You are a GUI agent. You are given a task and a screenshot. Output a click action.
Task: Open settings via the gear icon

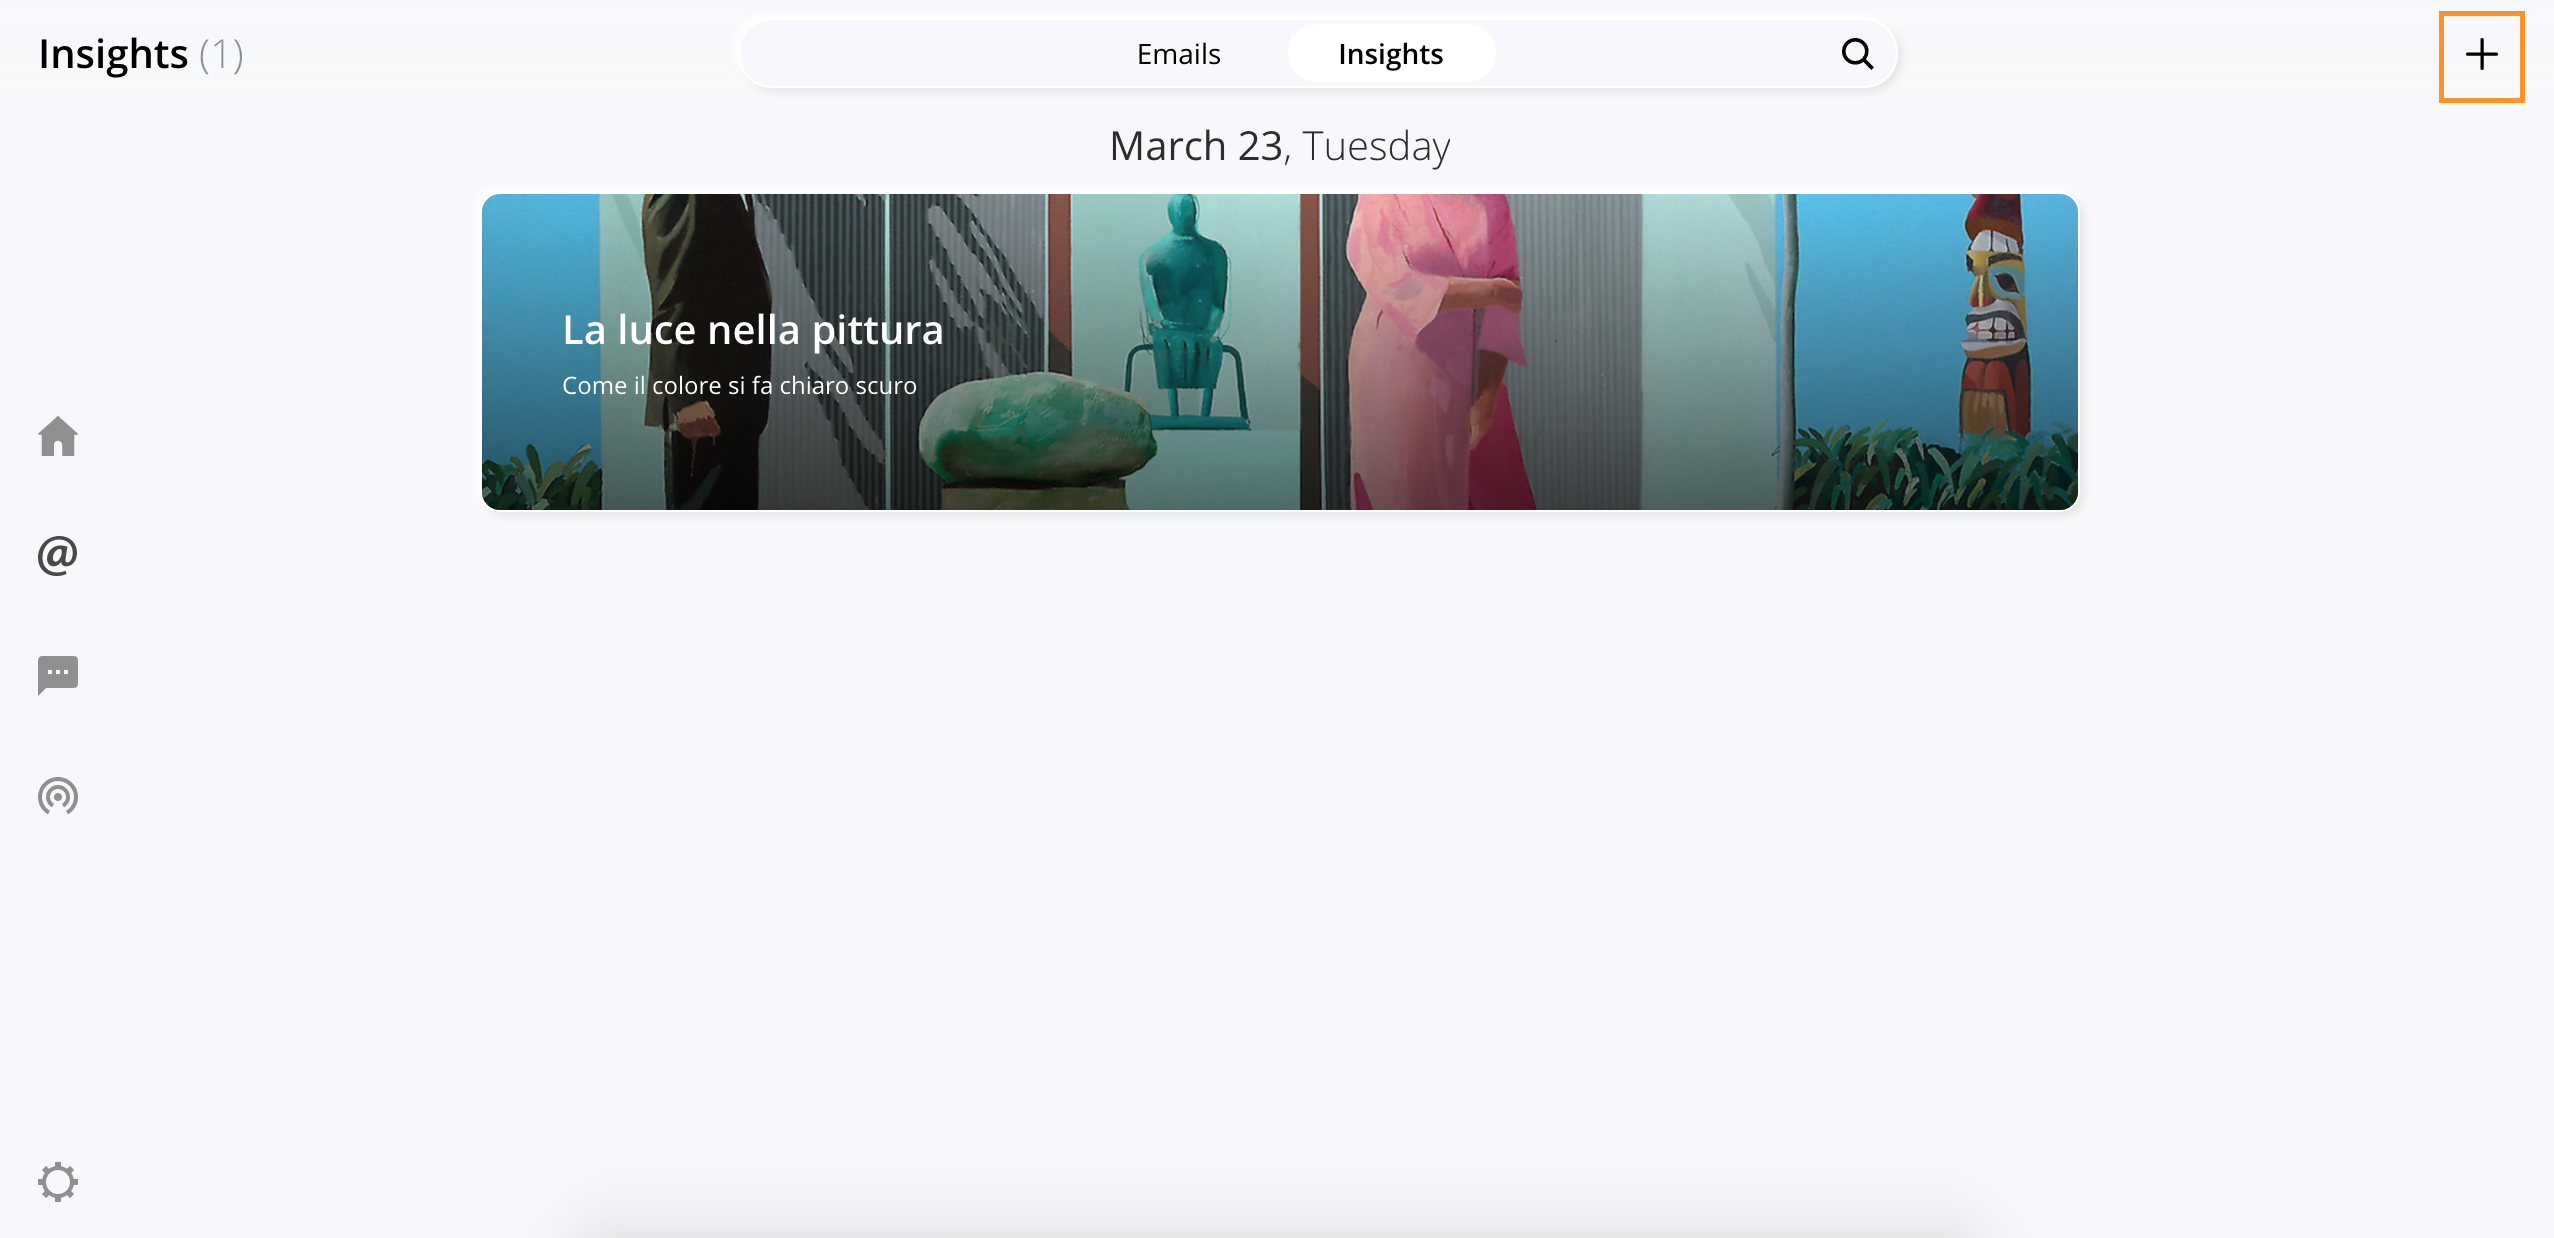58,1181
